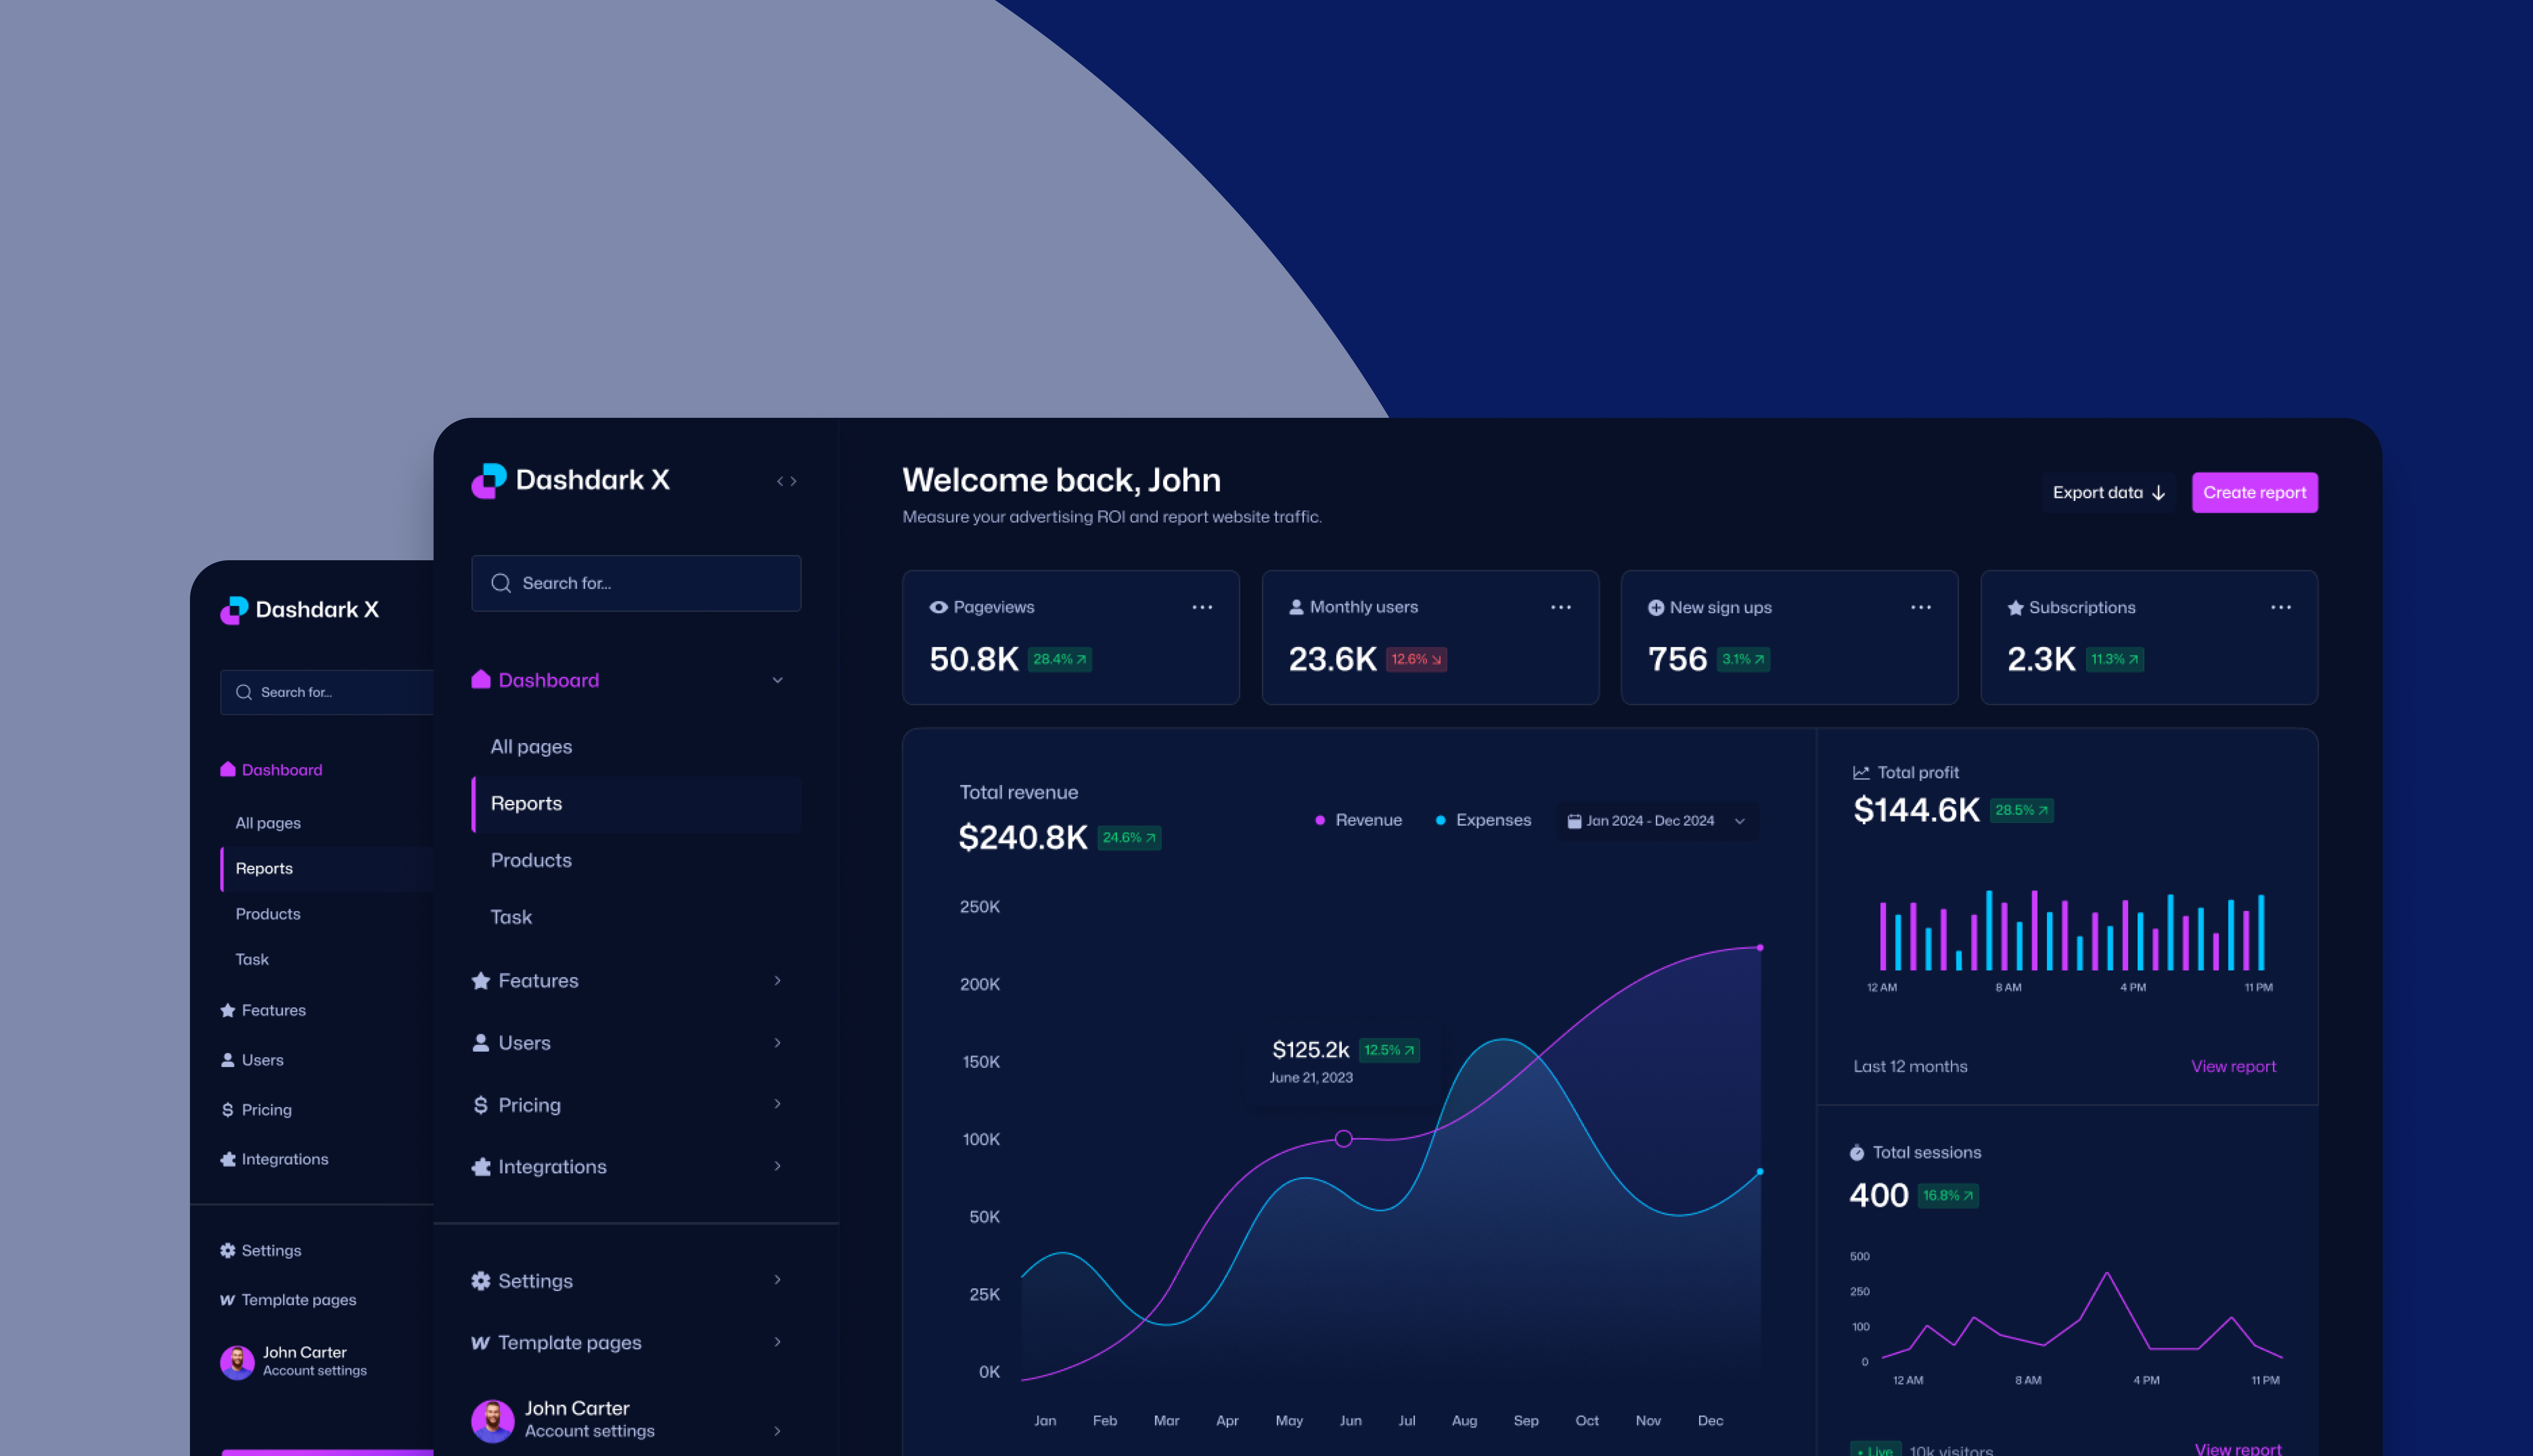Select Reports in front sidebar
The width and height of the screenshot is (2533, 1456).
point(637,804)
